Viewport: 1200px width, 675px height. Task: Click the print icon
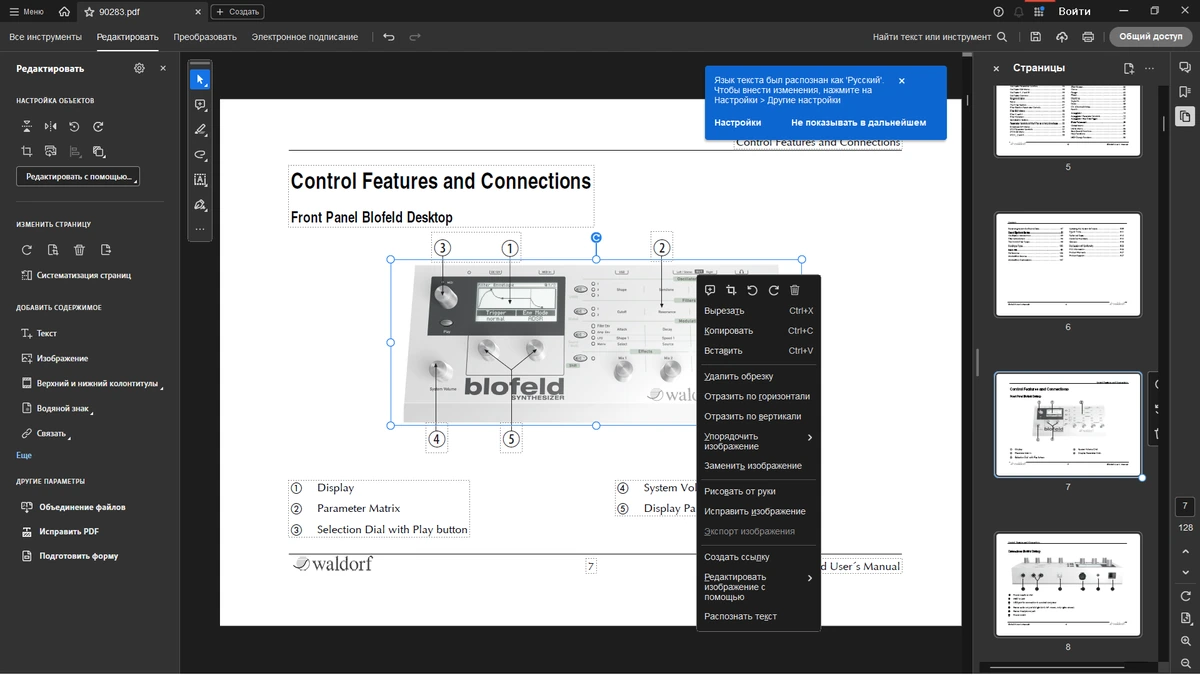[1088, 37]
